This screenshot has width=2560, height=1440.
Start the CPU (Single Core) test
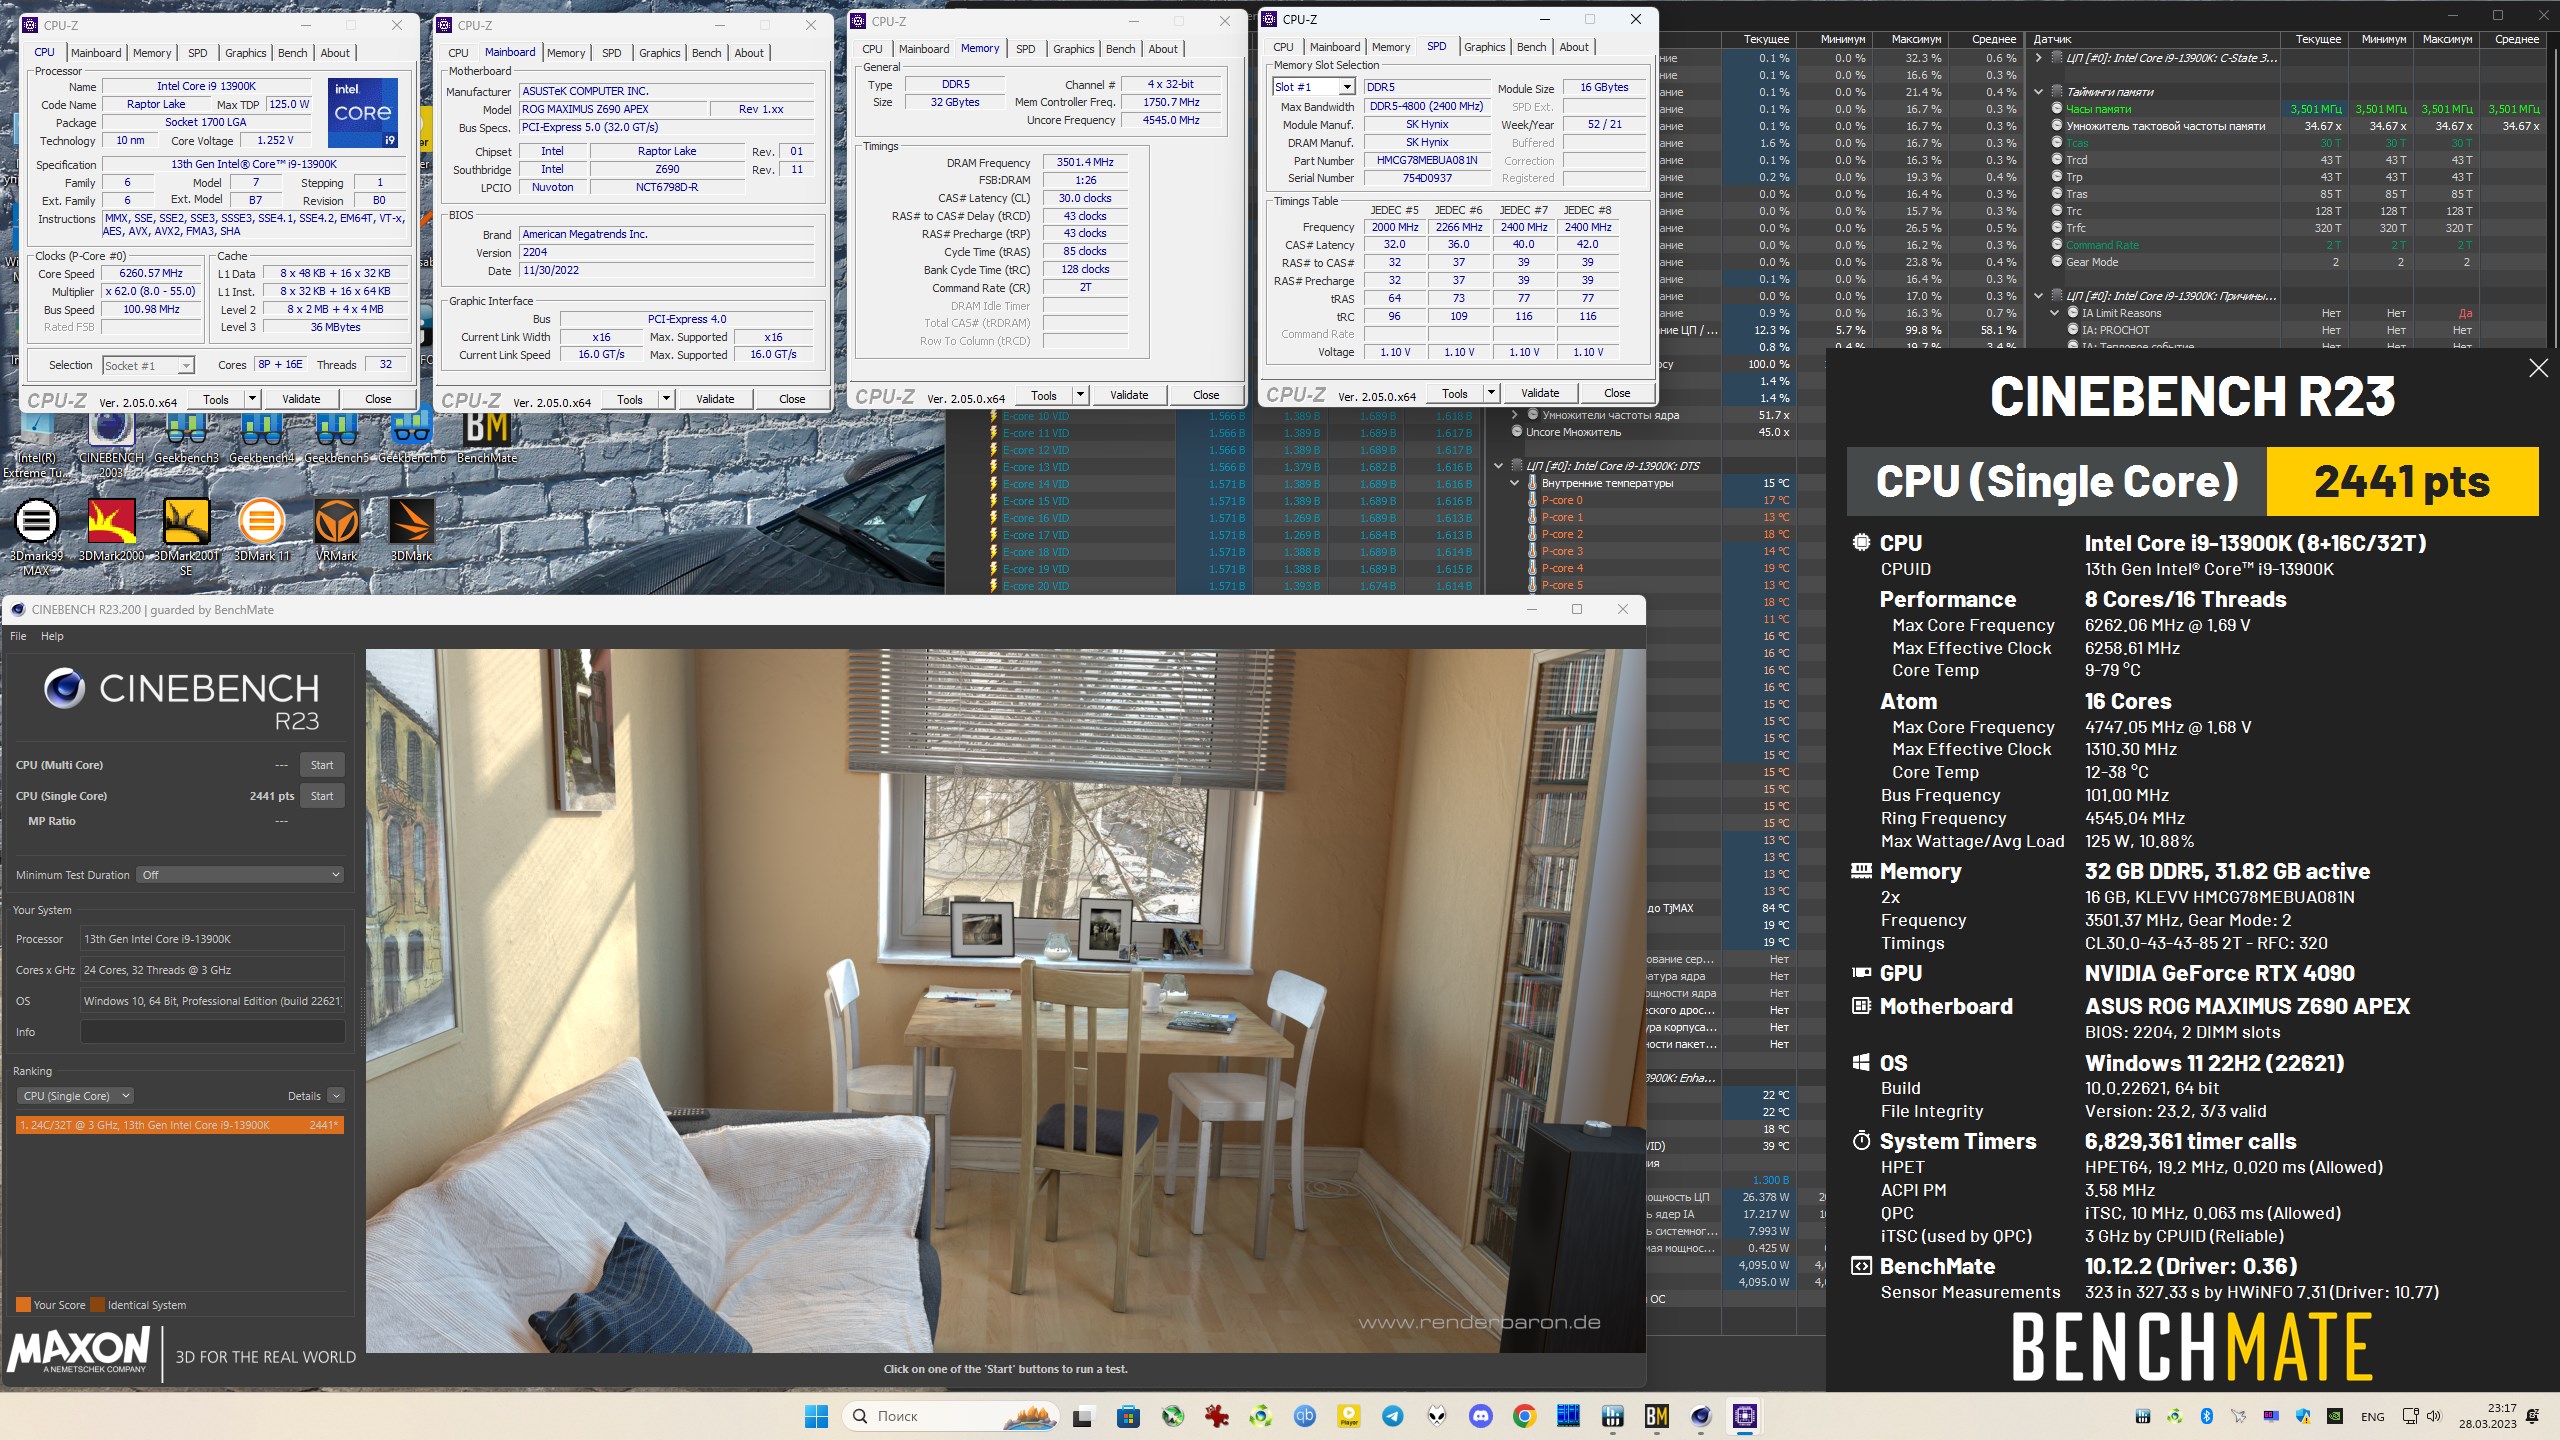click(x=322, y=796)
